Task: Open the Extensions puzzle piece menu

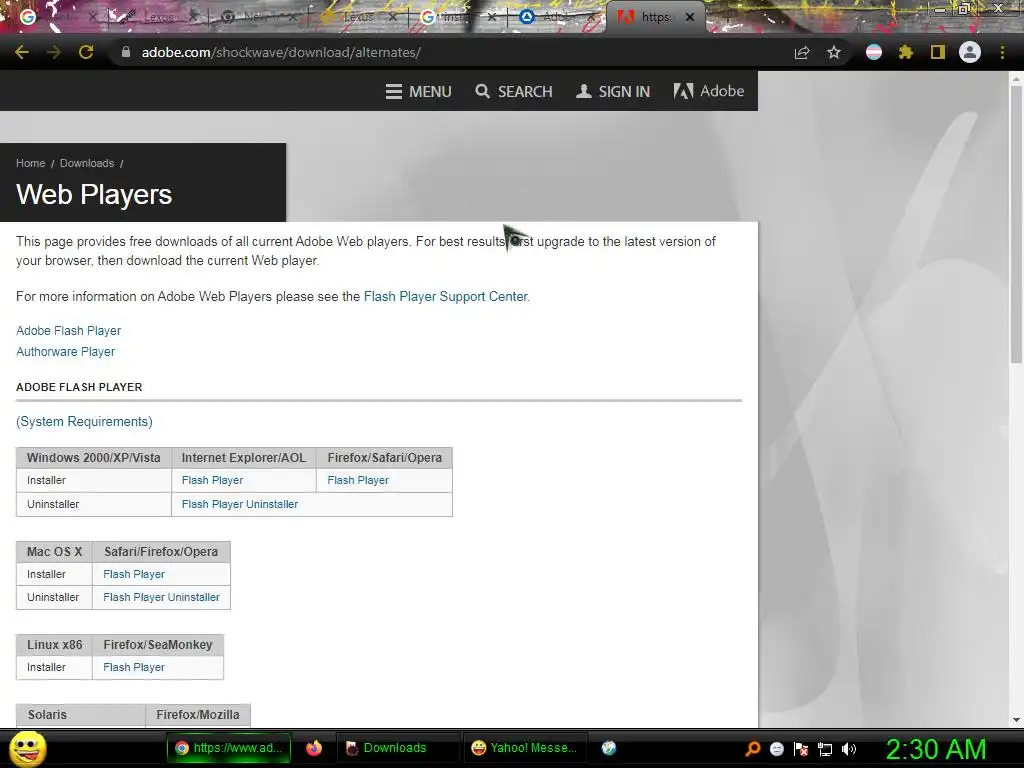Action: 906,52
